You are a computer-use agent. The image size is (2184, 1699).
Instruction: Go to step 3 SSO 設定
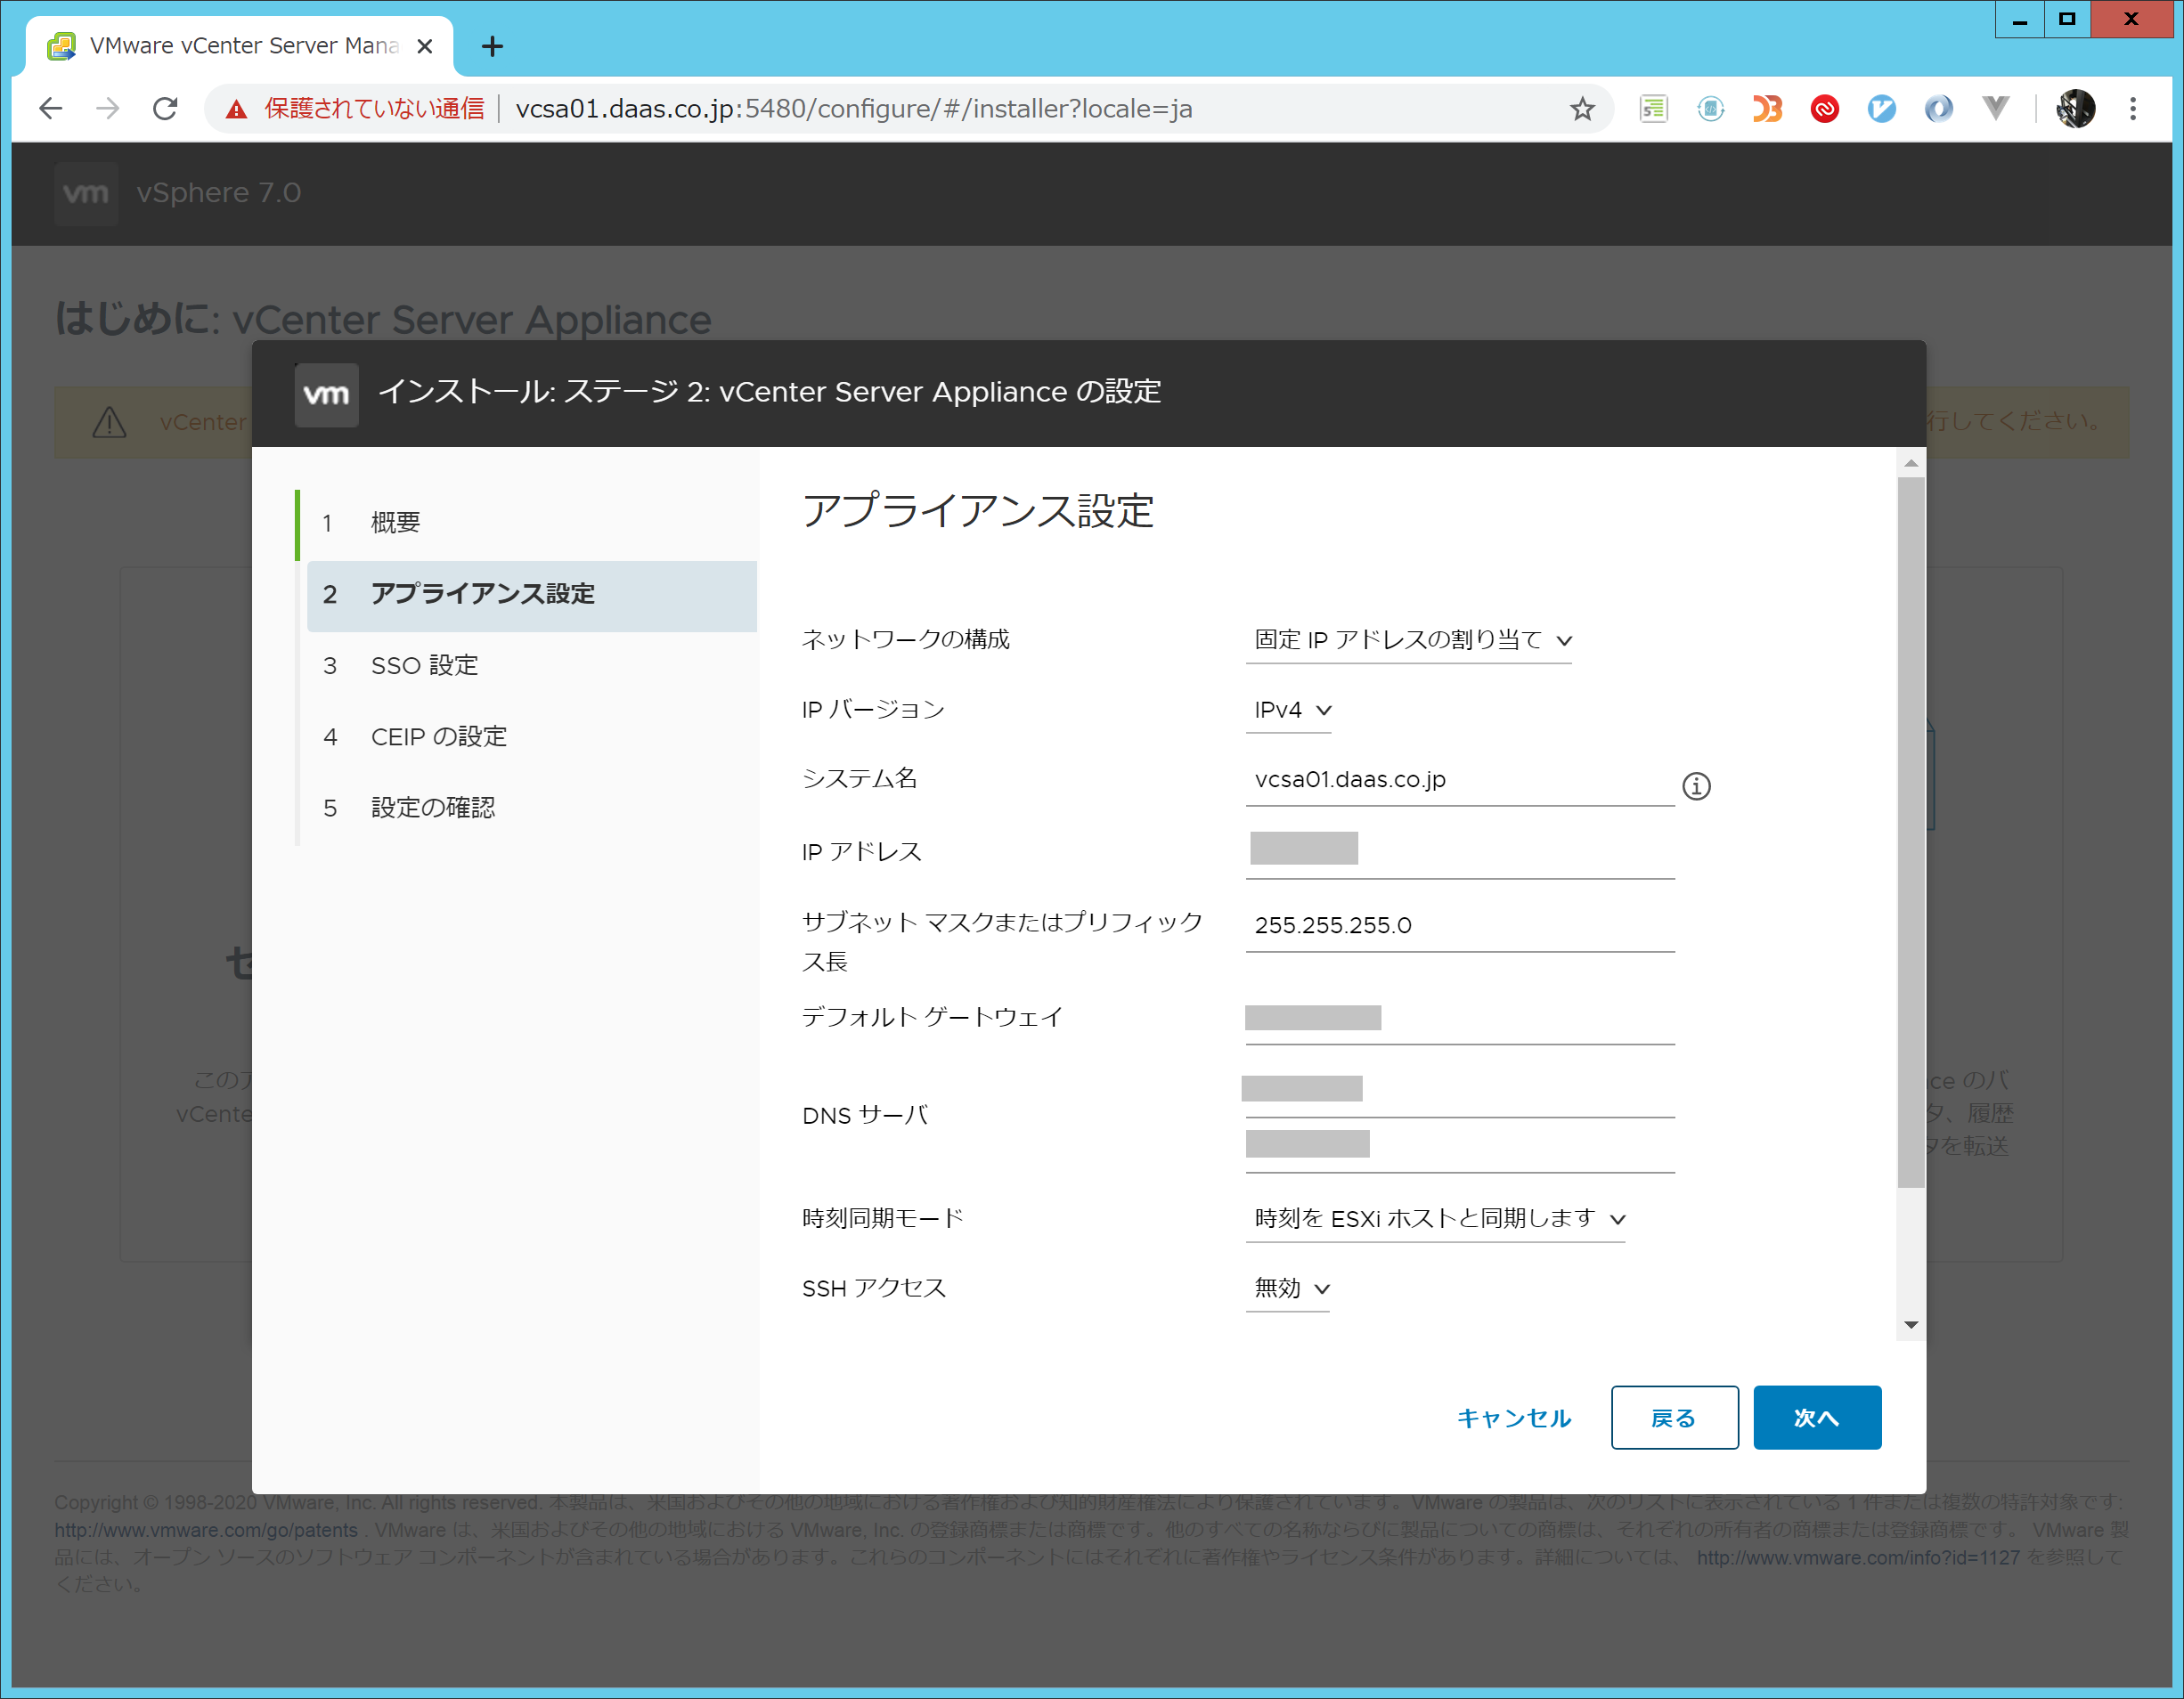click(531, 666)
